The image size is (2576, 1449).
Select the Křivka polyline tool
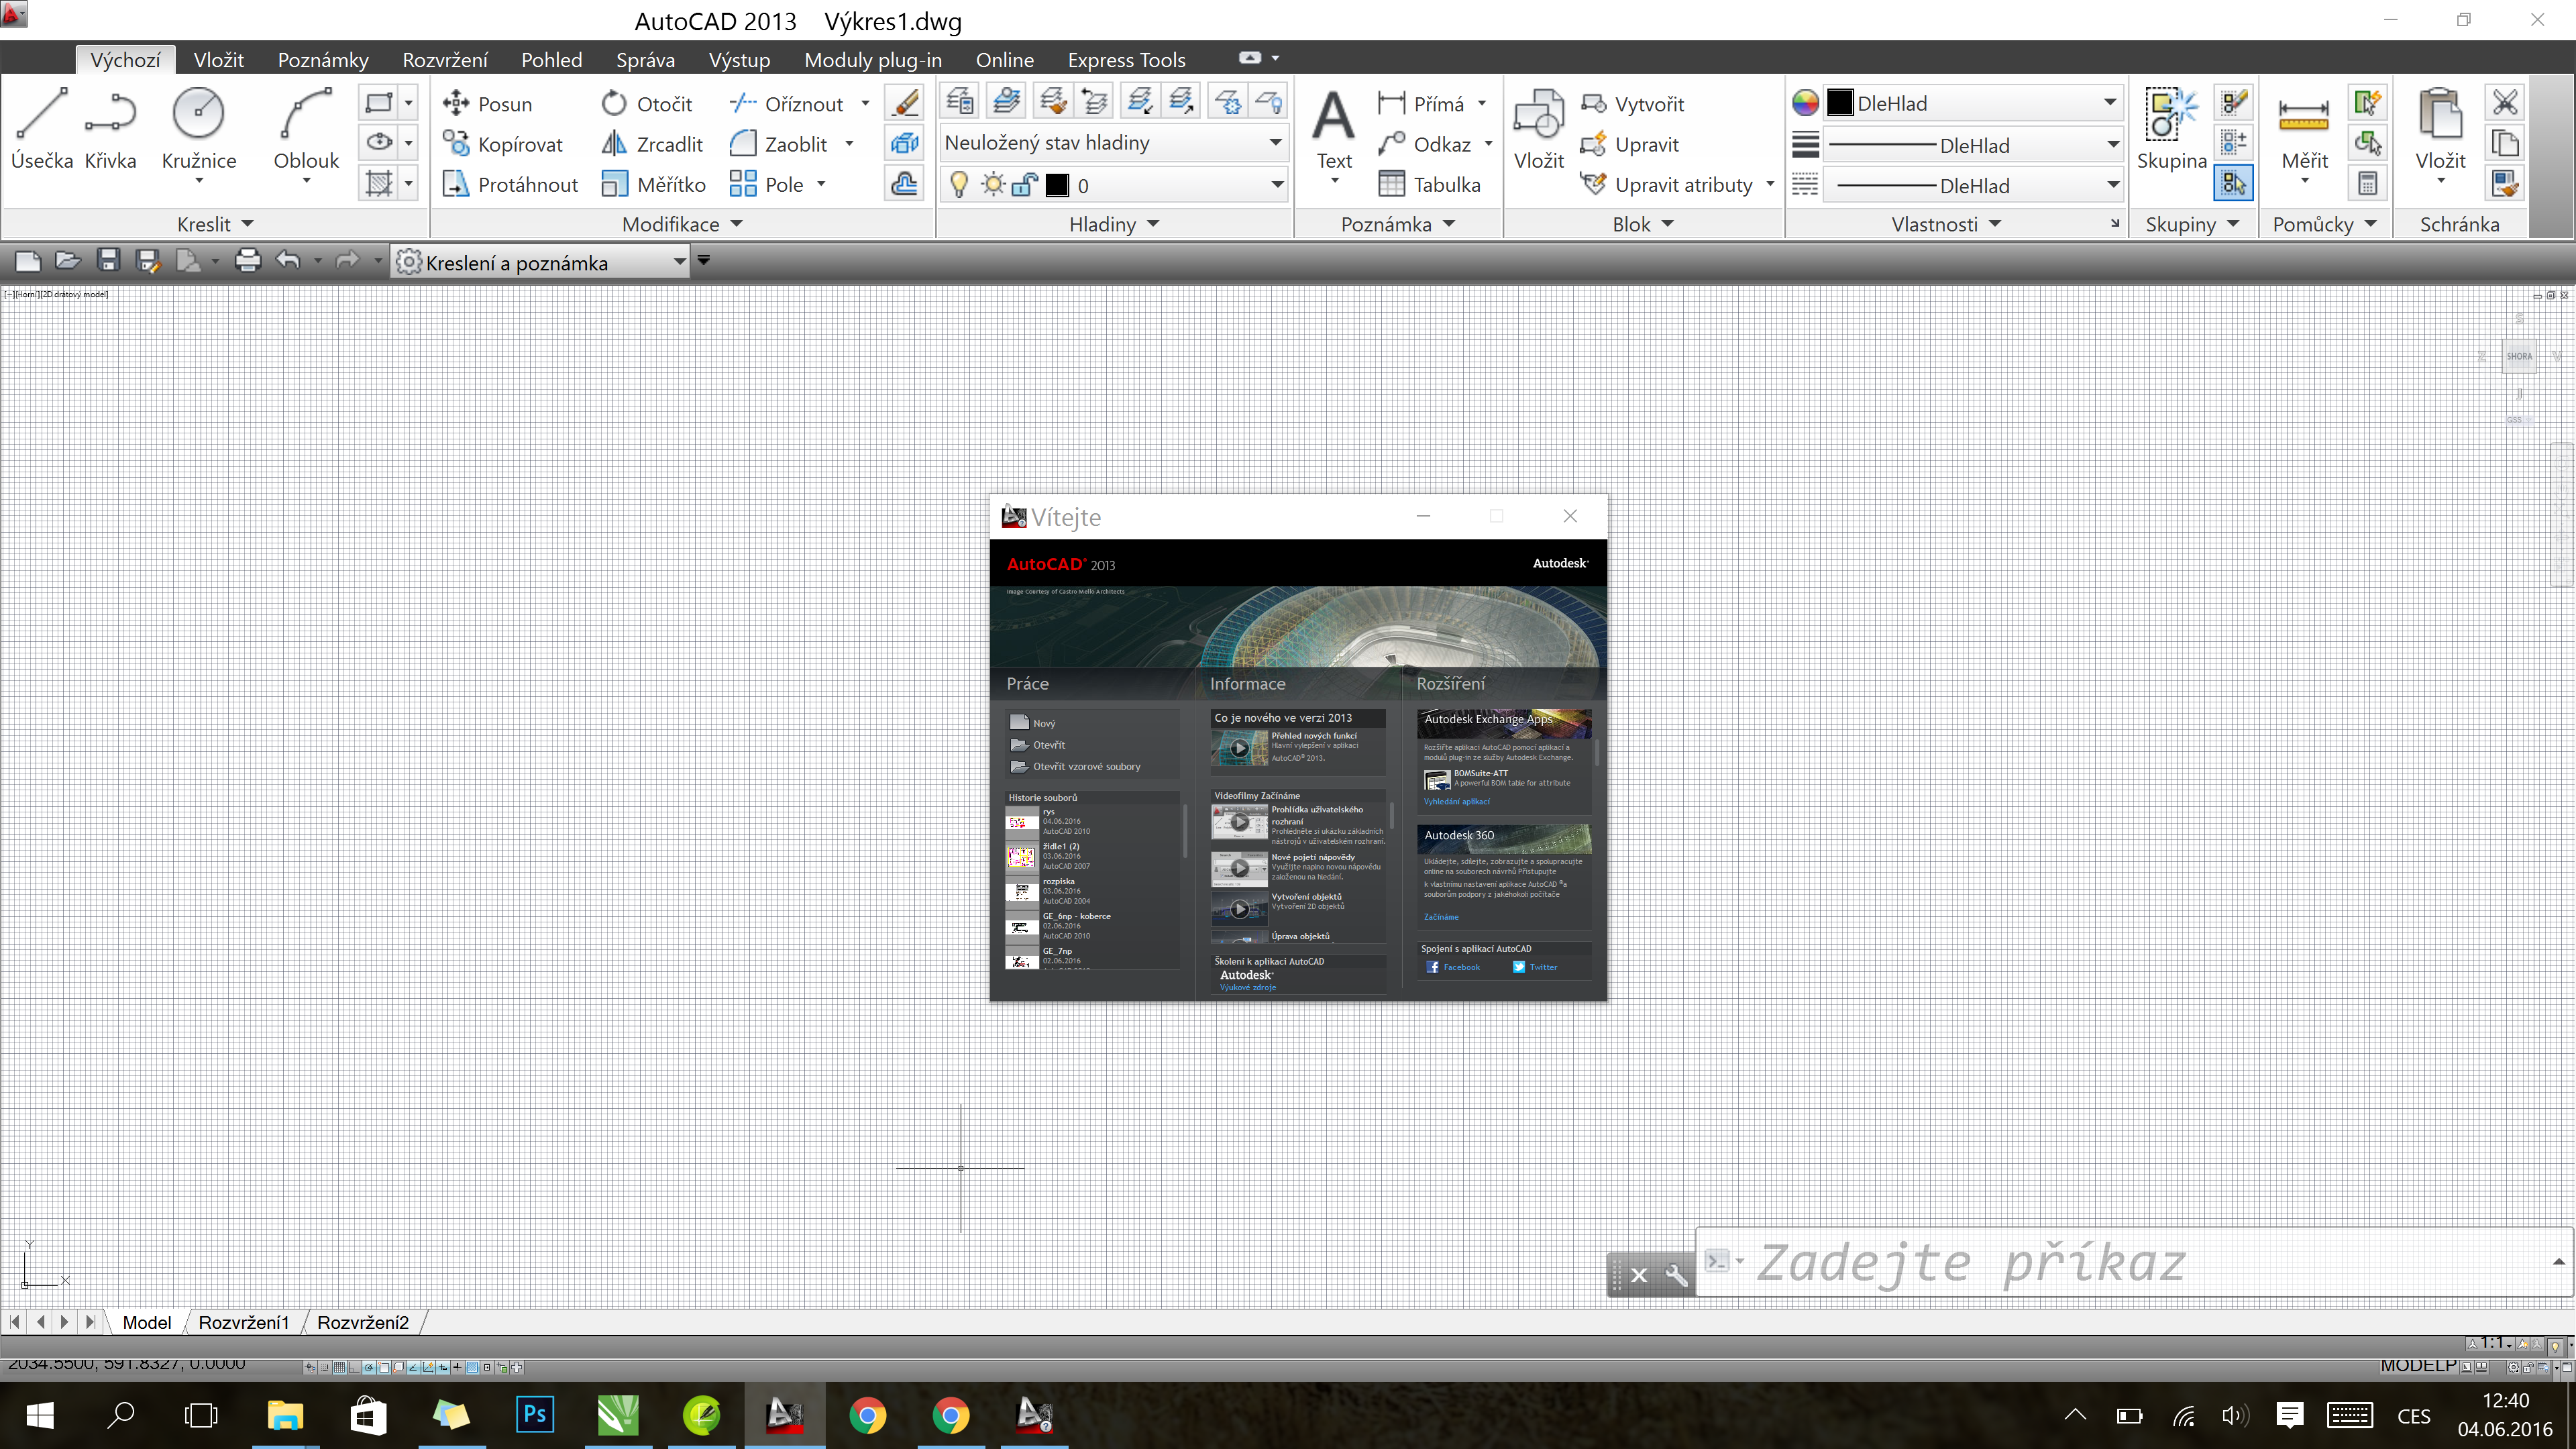coord(110,129)
